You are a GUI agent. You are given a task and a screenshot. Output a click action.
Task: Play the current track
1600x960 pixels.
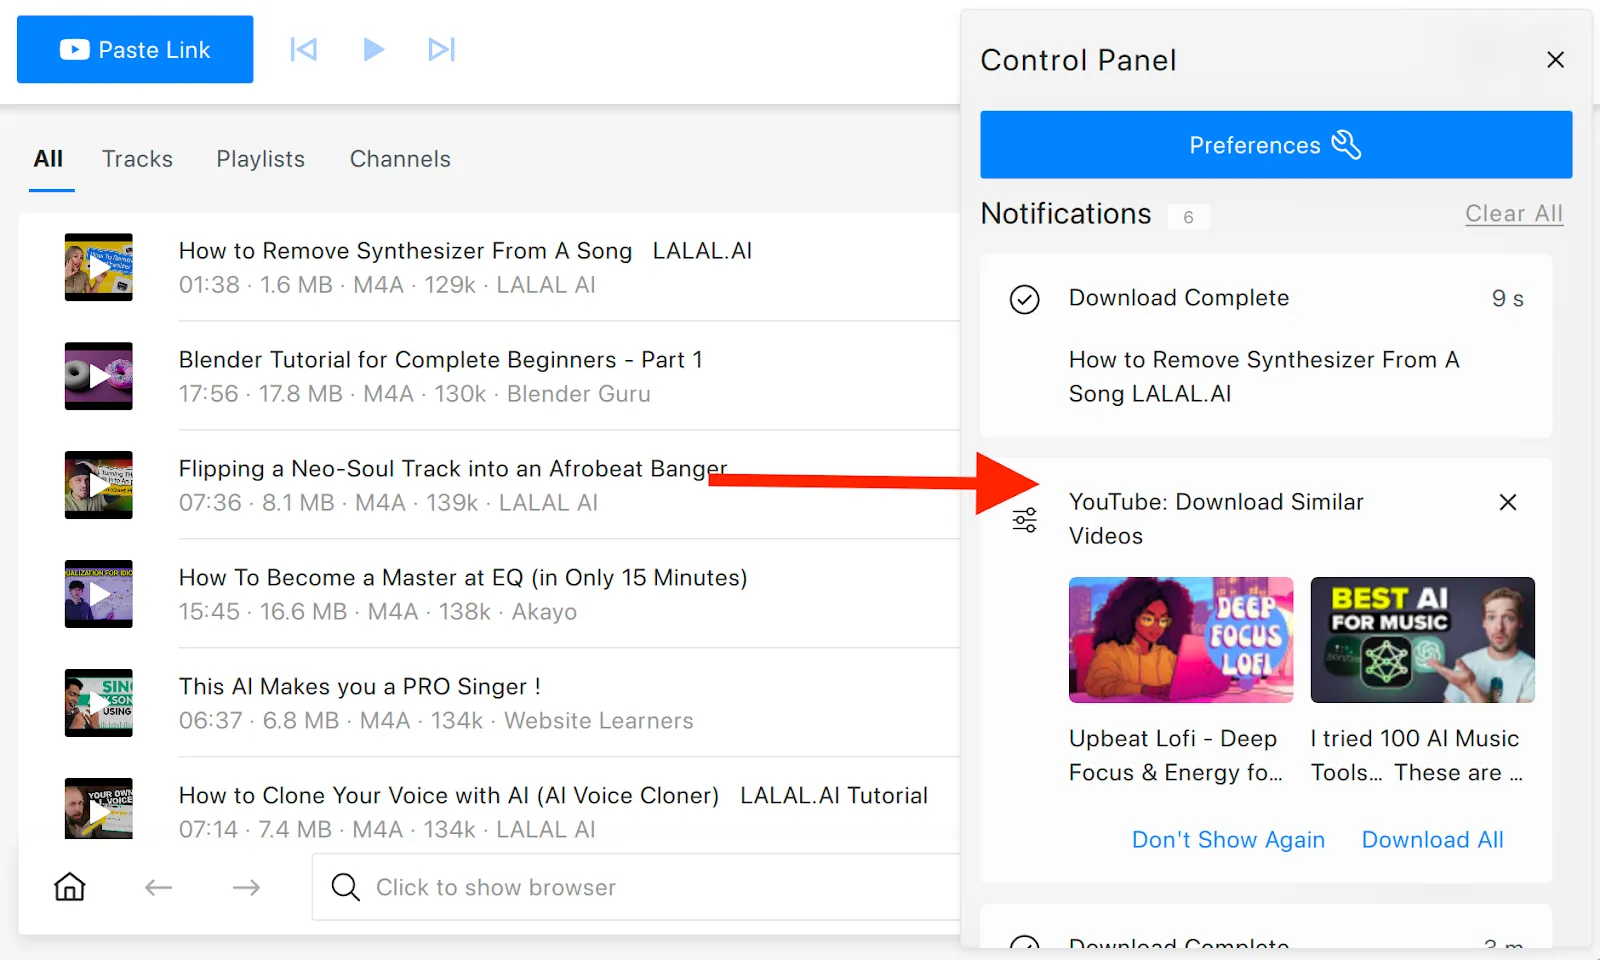pos(373,49)
